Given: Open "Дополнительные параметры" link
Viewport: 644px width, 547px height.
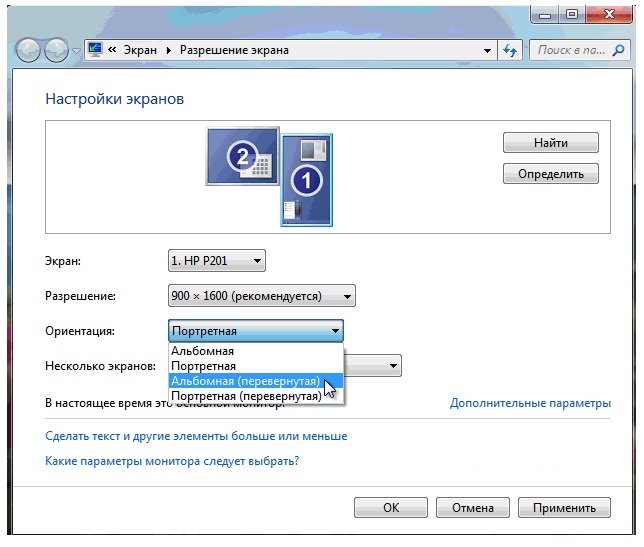Looking at the screenshot, I should (x=530, y=403).
